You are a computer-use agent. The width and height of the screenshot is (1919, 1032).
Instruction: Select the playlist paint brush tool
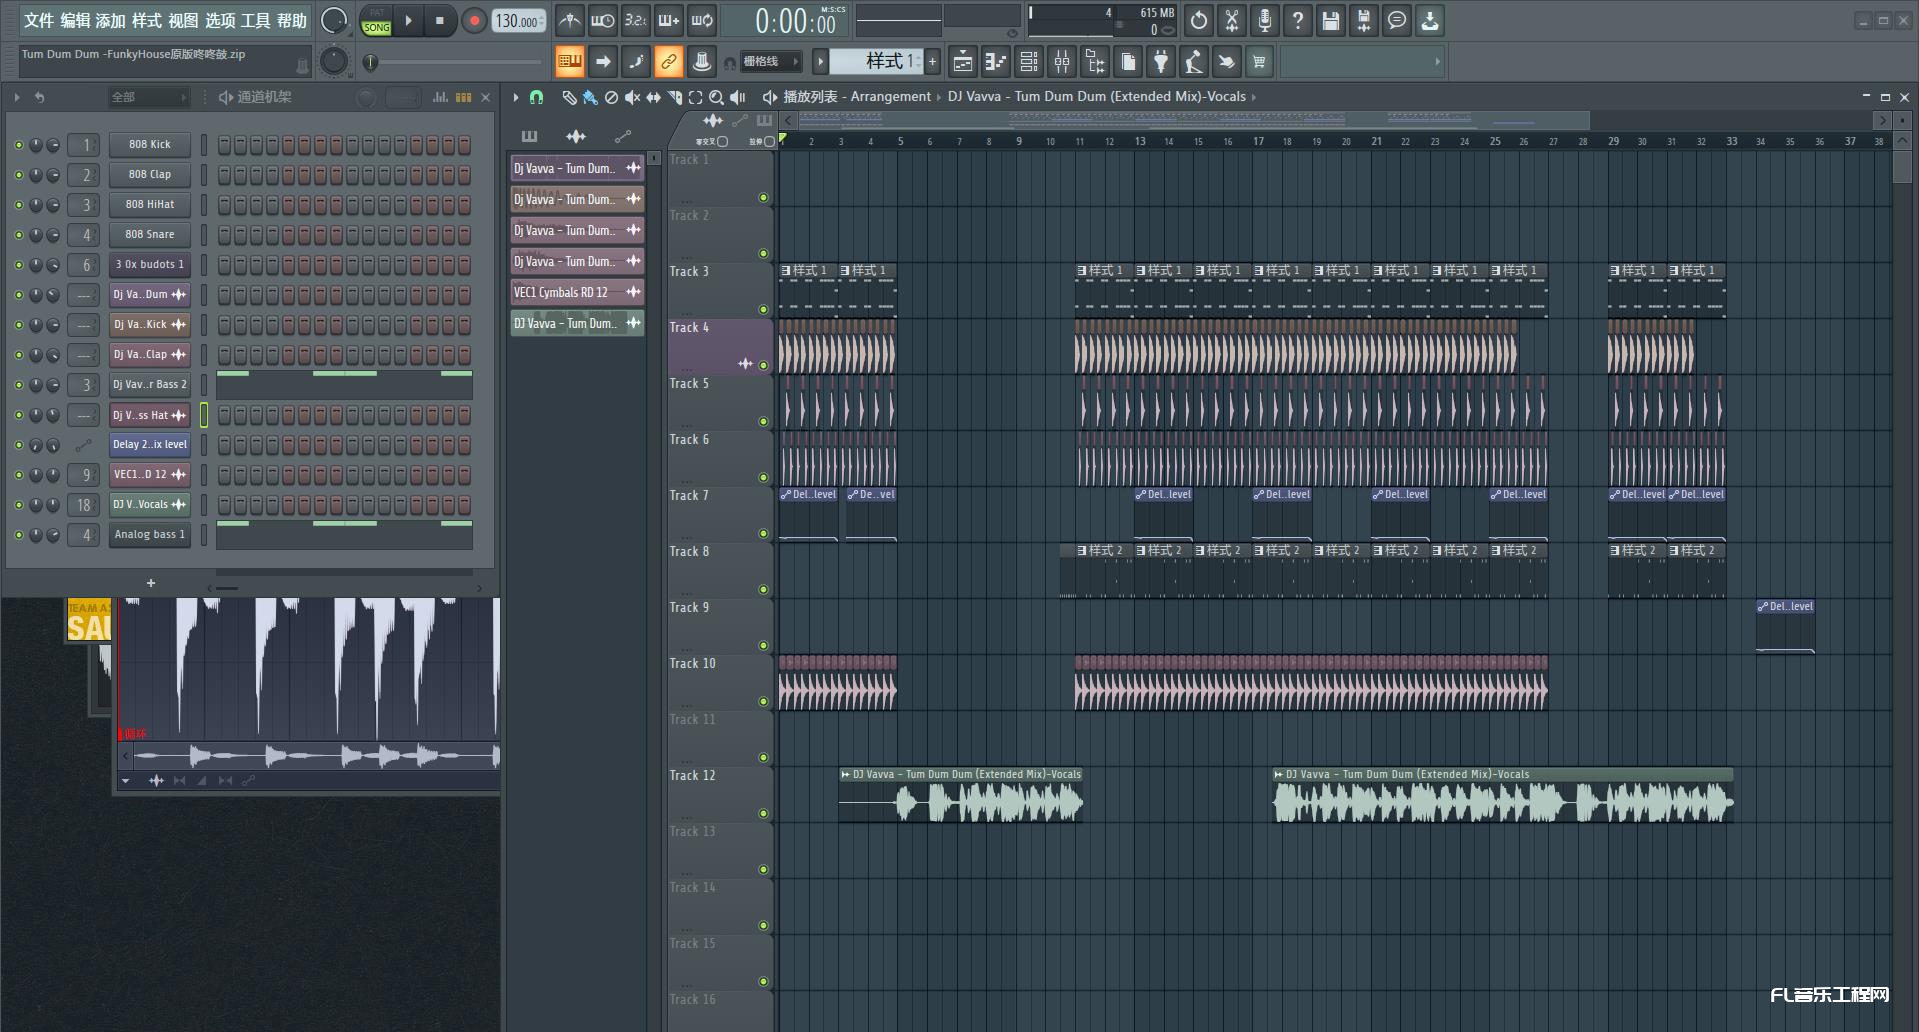(590, 97)
